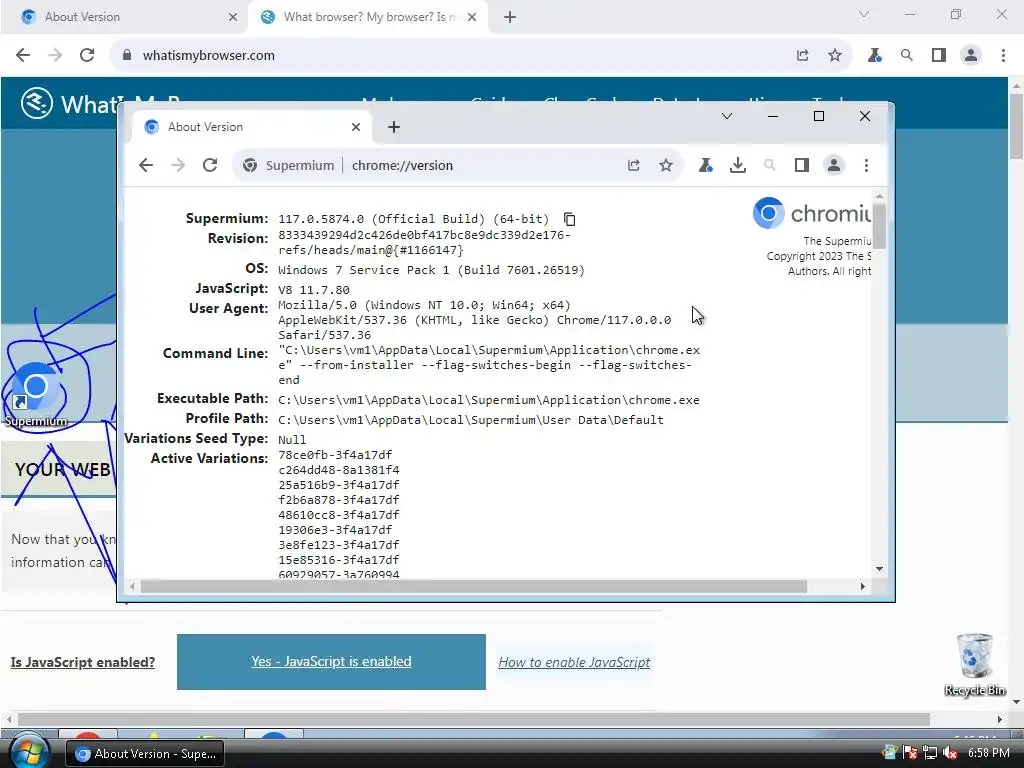Open the three-dot menu in the back window
This screenshot has width=1024, height=768.
1003,56
